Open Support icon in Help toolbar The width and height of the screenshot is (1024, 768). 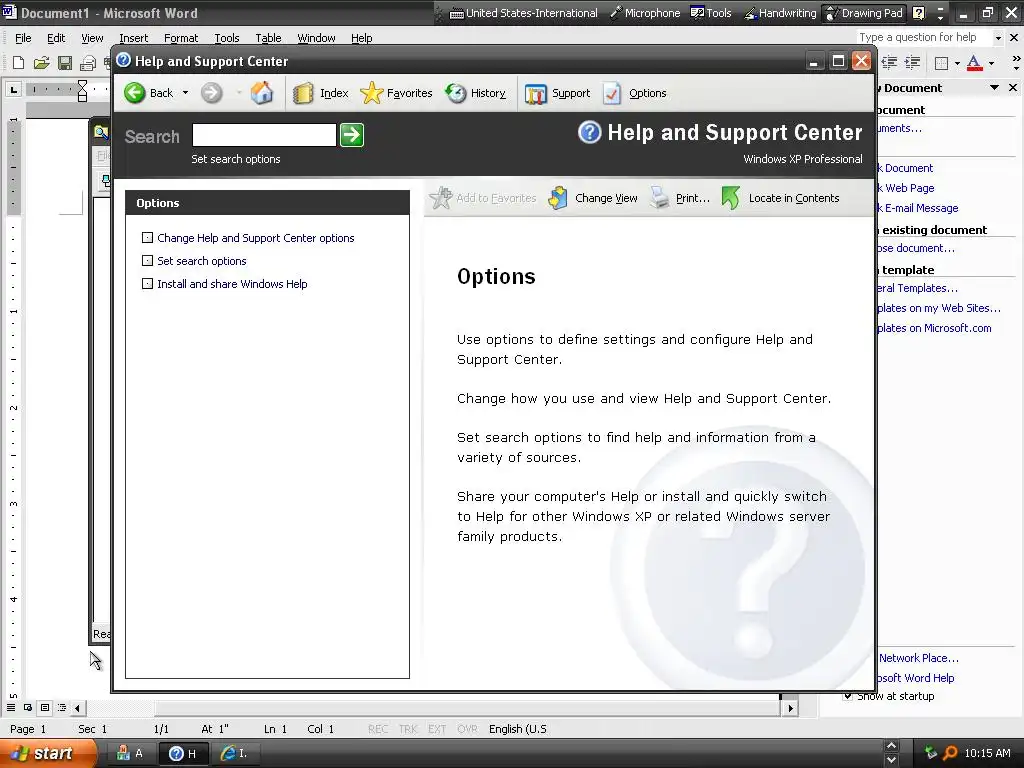[x=536, y=93]
